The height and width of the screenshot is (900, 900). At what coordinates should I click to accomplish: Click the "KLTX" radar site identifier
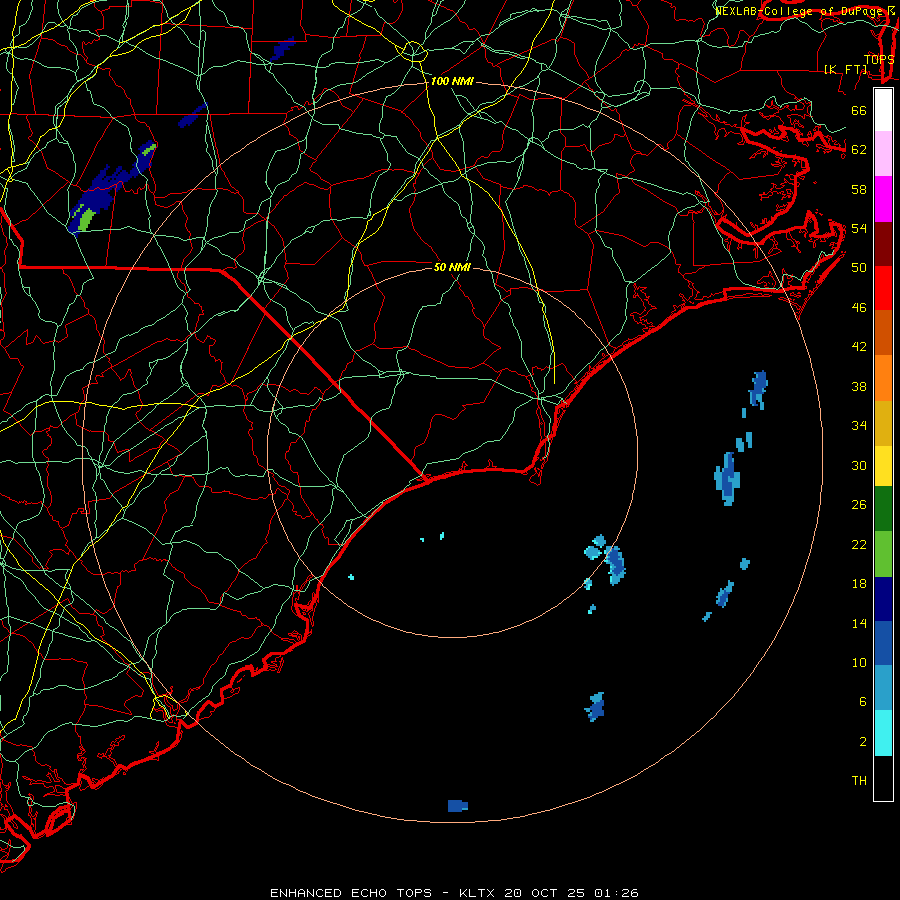478,893
